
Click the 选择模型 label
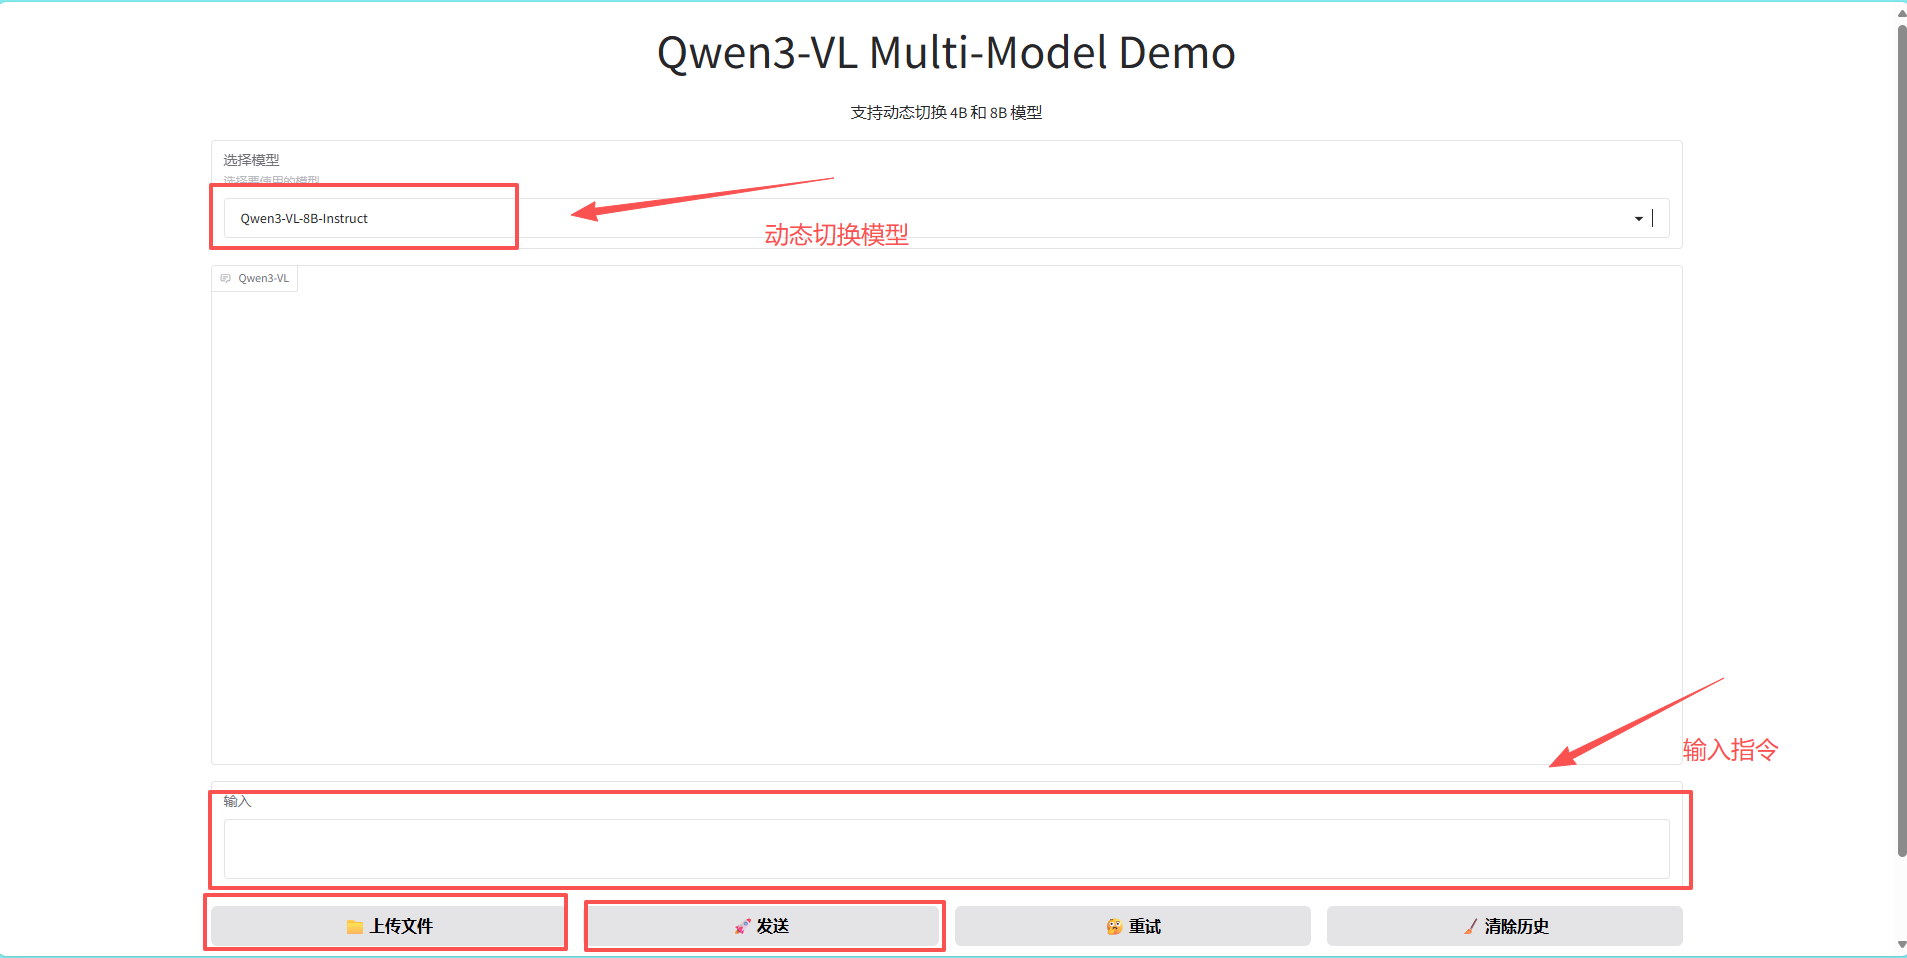pyautogui.click(x=251, y=160)
